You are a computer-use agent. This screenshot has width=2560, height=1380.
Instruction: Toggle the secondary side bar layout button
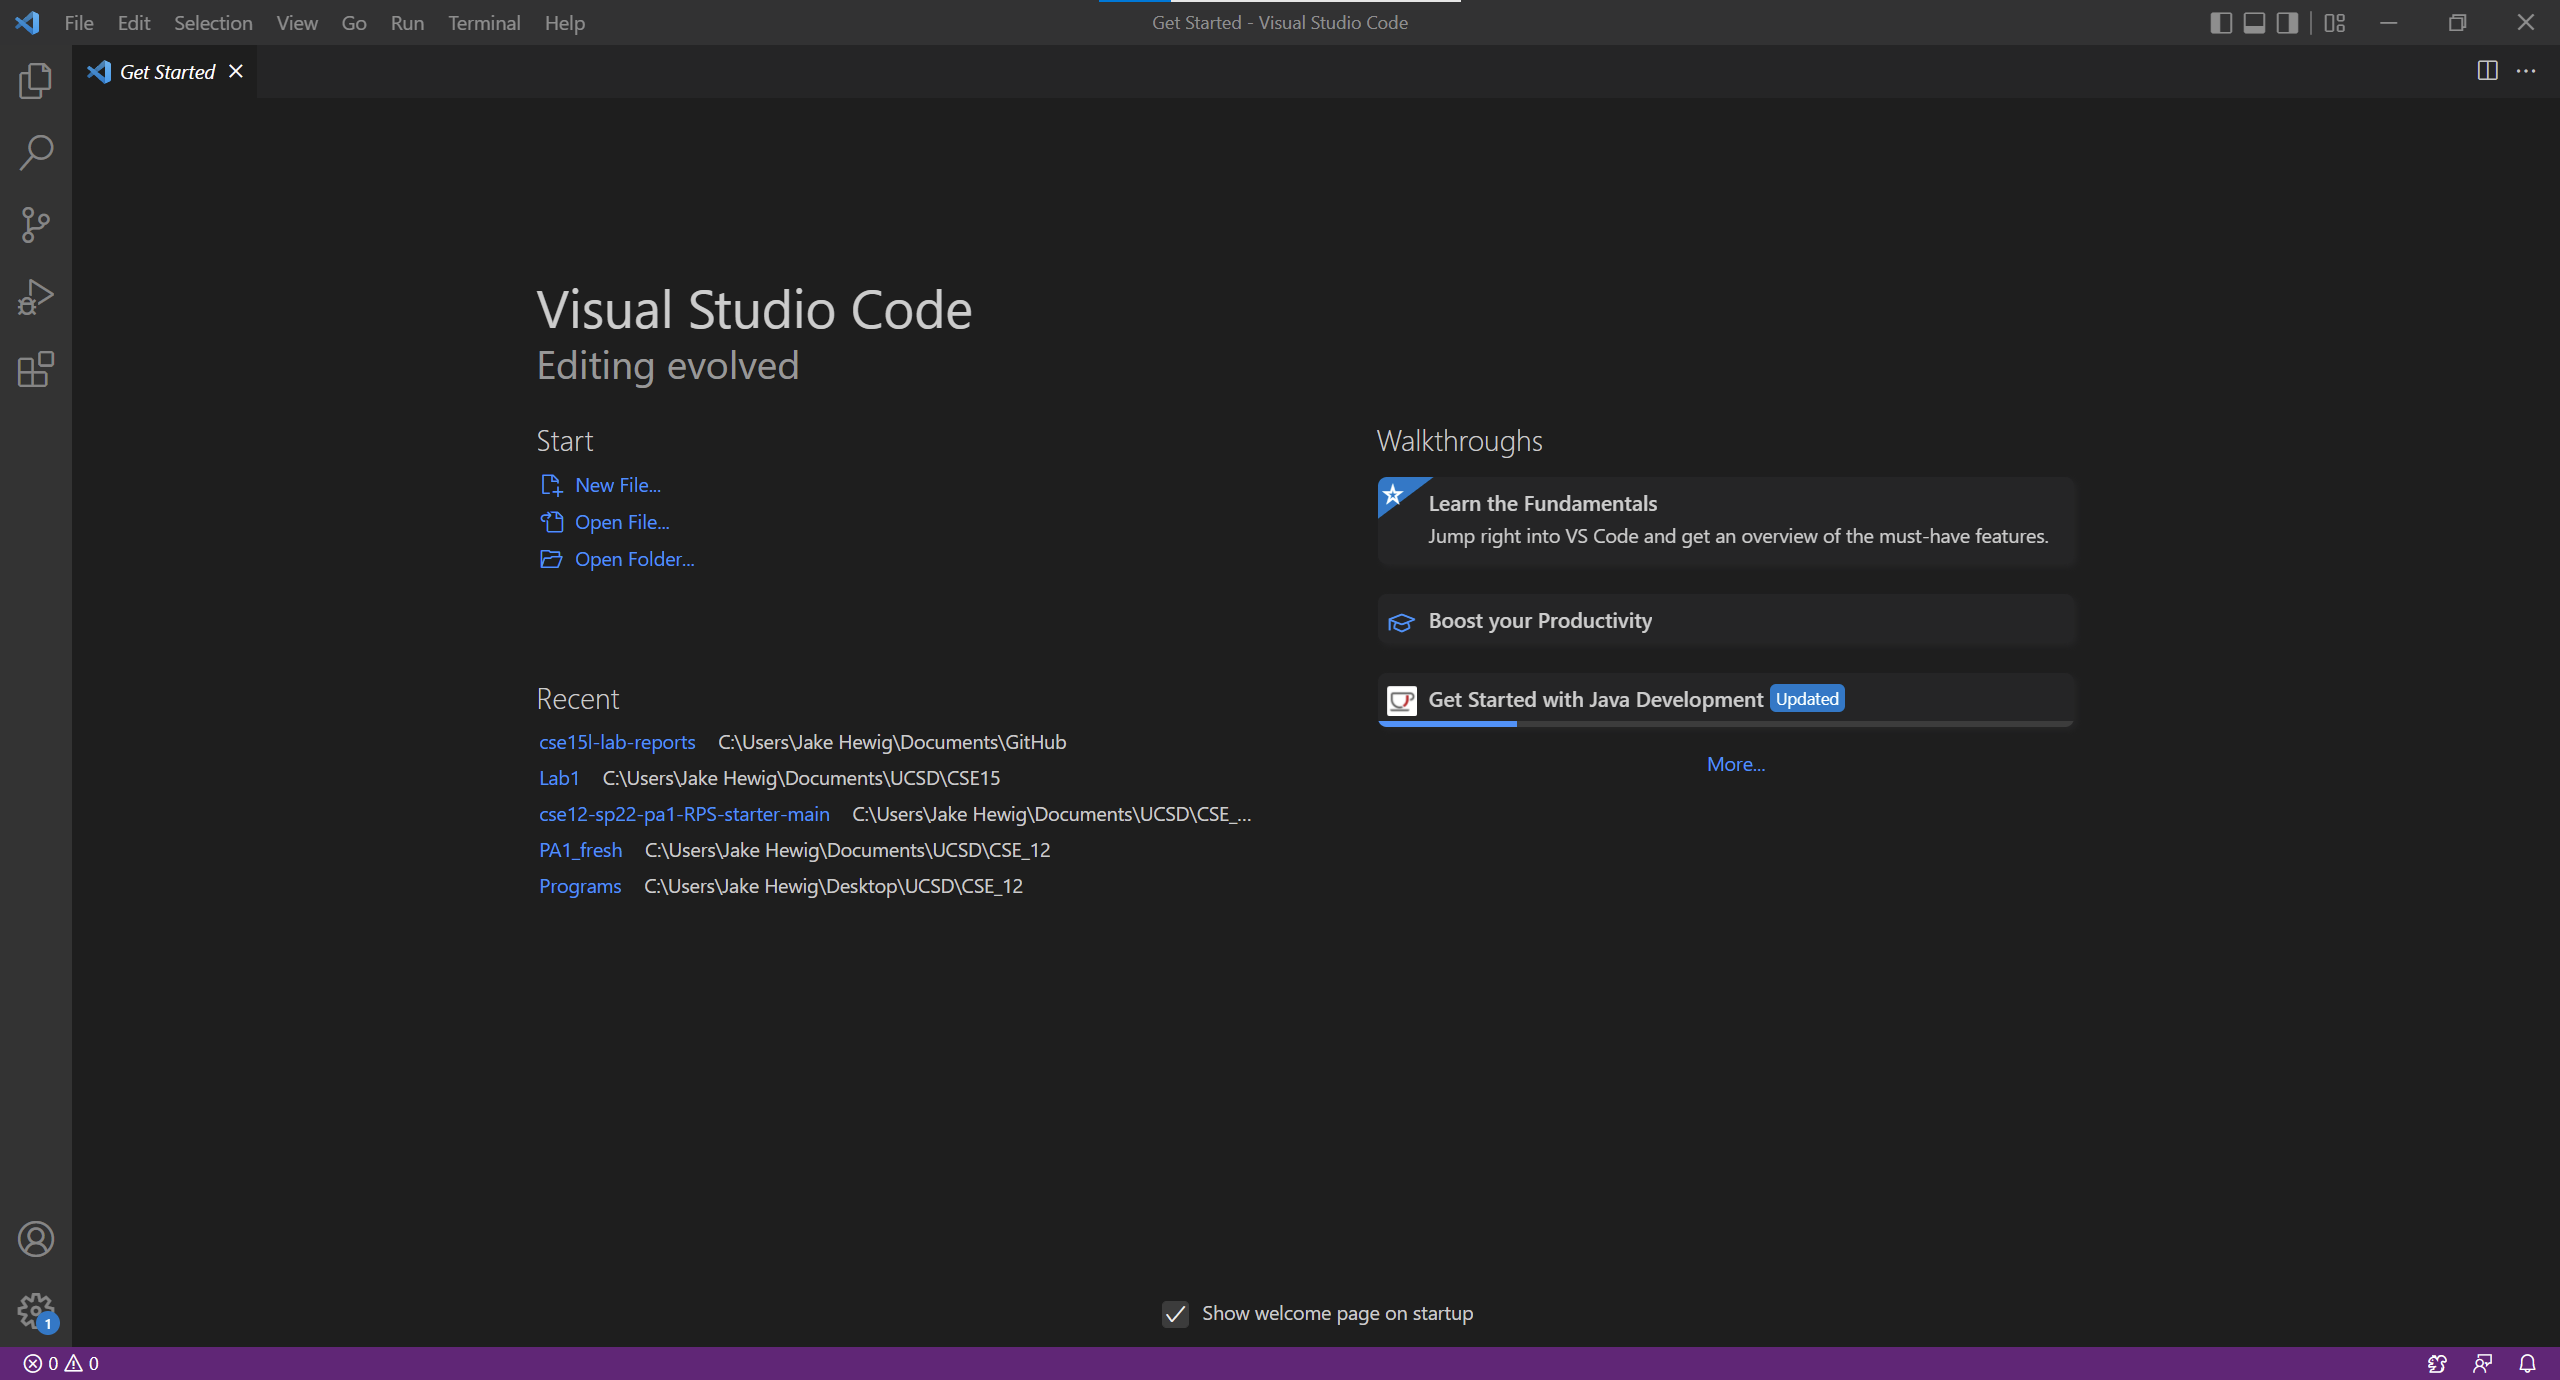point(2287,23)
